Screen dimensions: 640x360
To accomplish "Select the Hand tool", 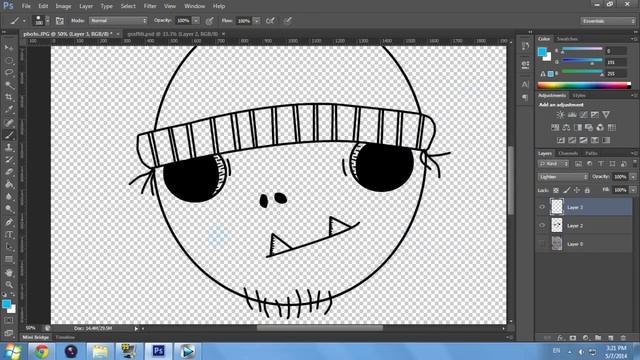I will coord(9,272).
